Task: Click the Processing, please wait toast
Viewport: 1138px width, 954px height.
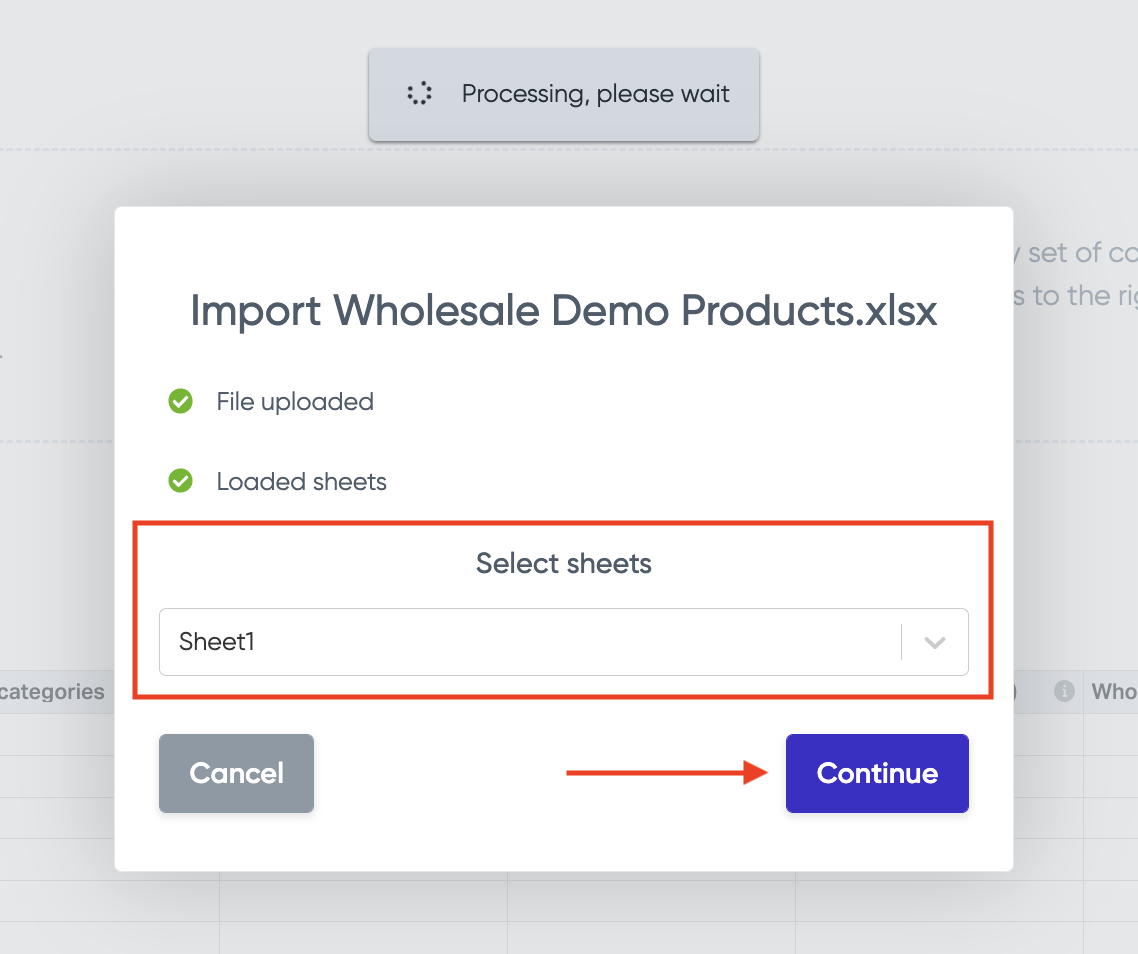Action: pos(564,94)
